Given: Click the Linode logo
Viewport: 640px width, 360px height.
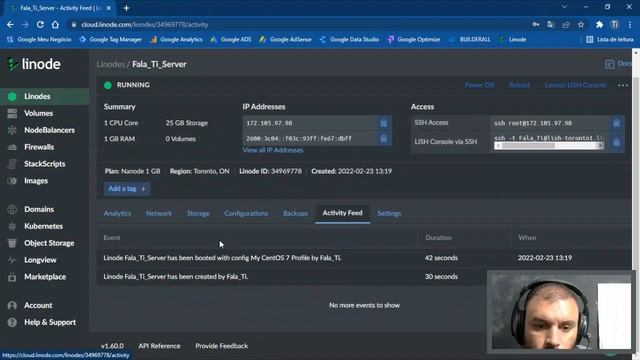Looking at the screenshot, I should click(x=34, y=64).
